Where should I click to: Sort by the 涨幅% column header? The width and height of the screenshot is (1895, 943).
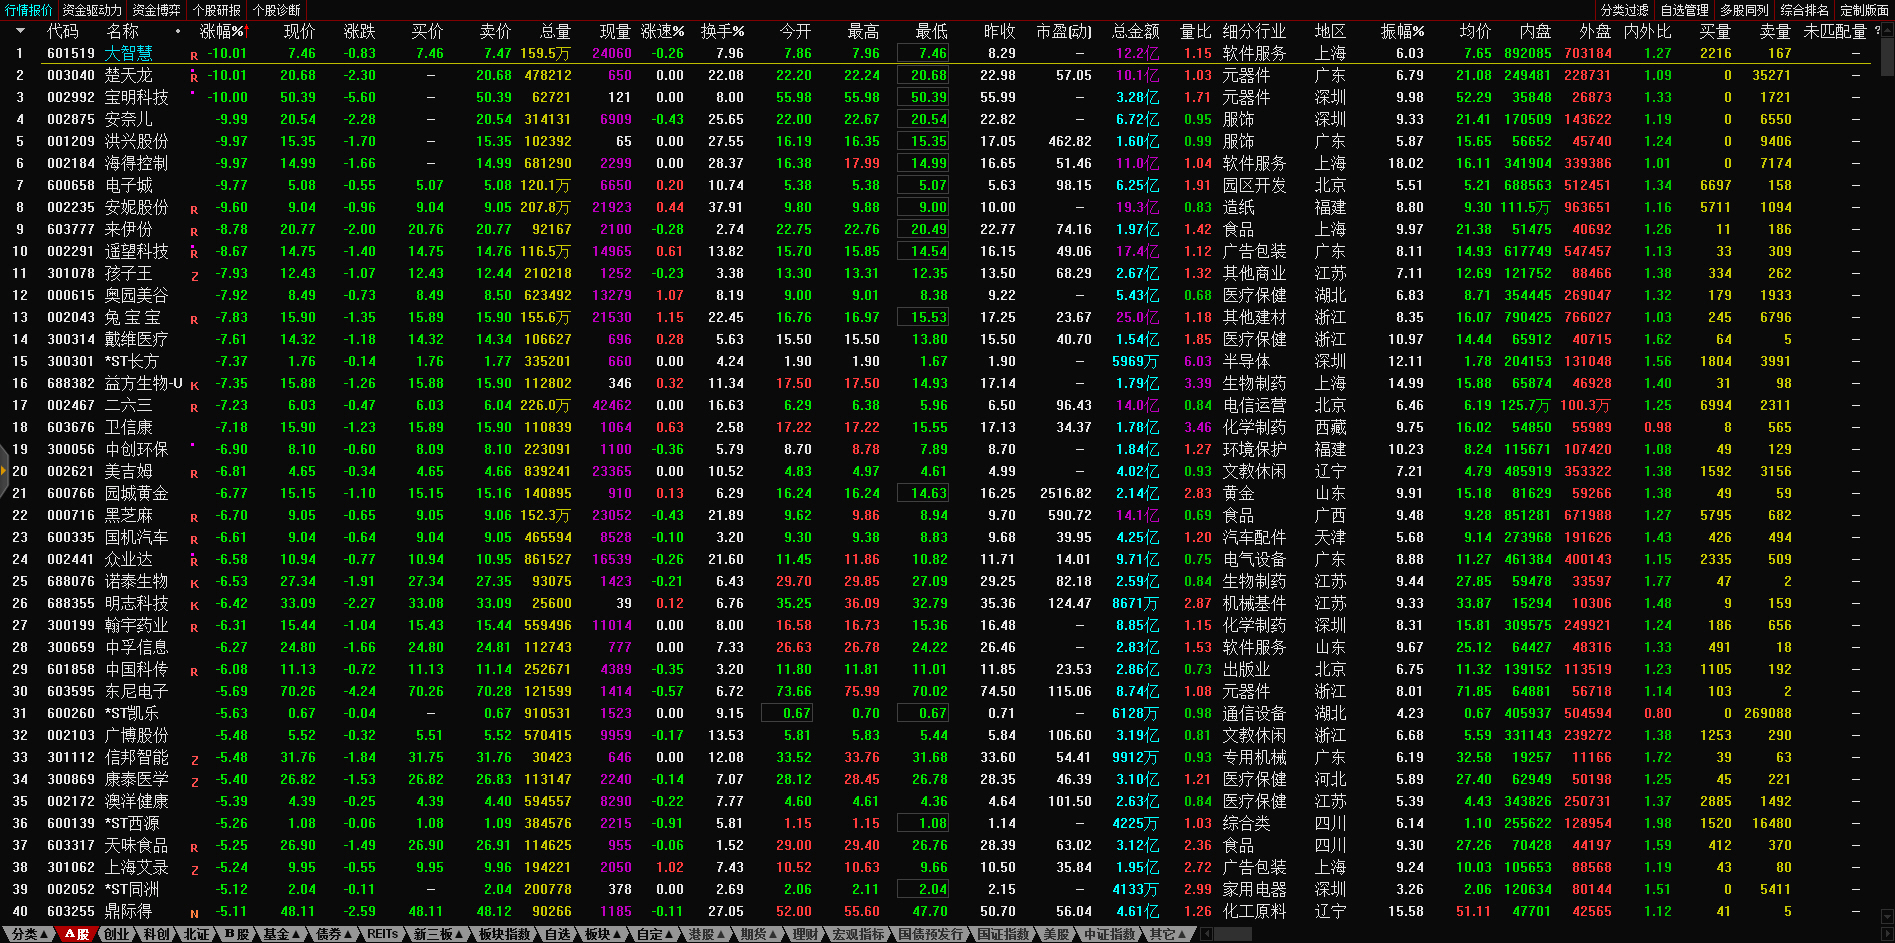click(x=222, y=31)
